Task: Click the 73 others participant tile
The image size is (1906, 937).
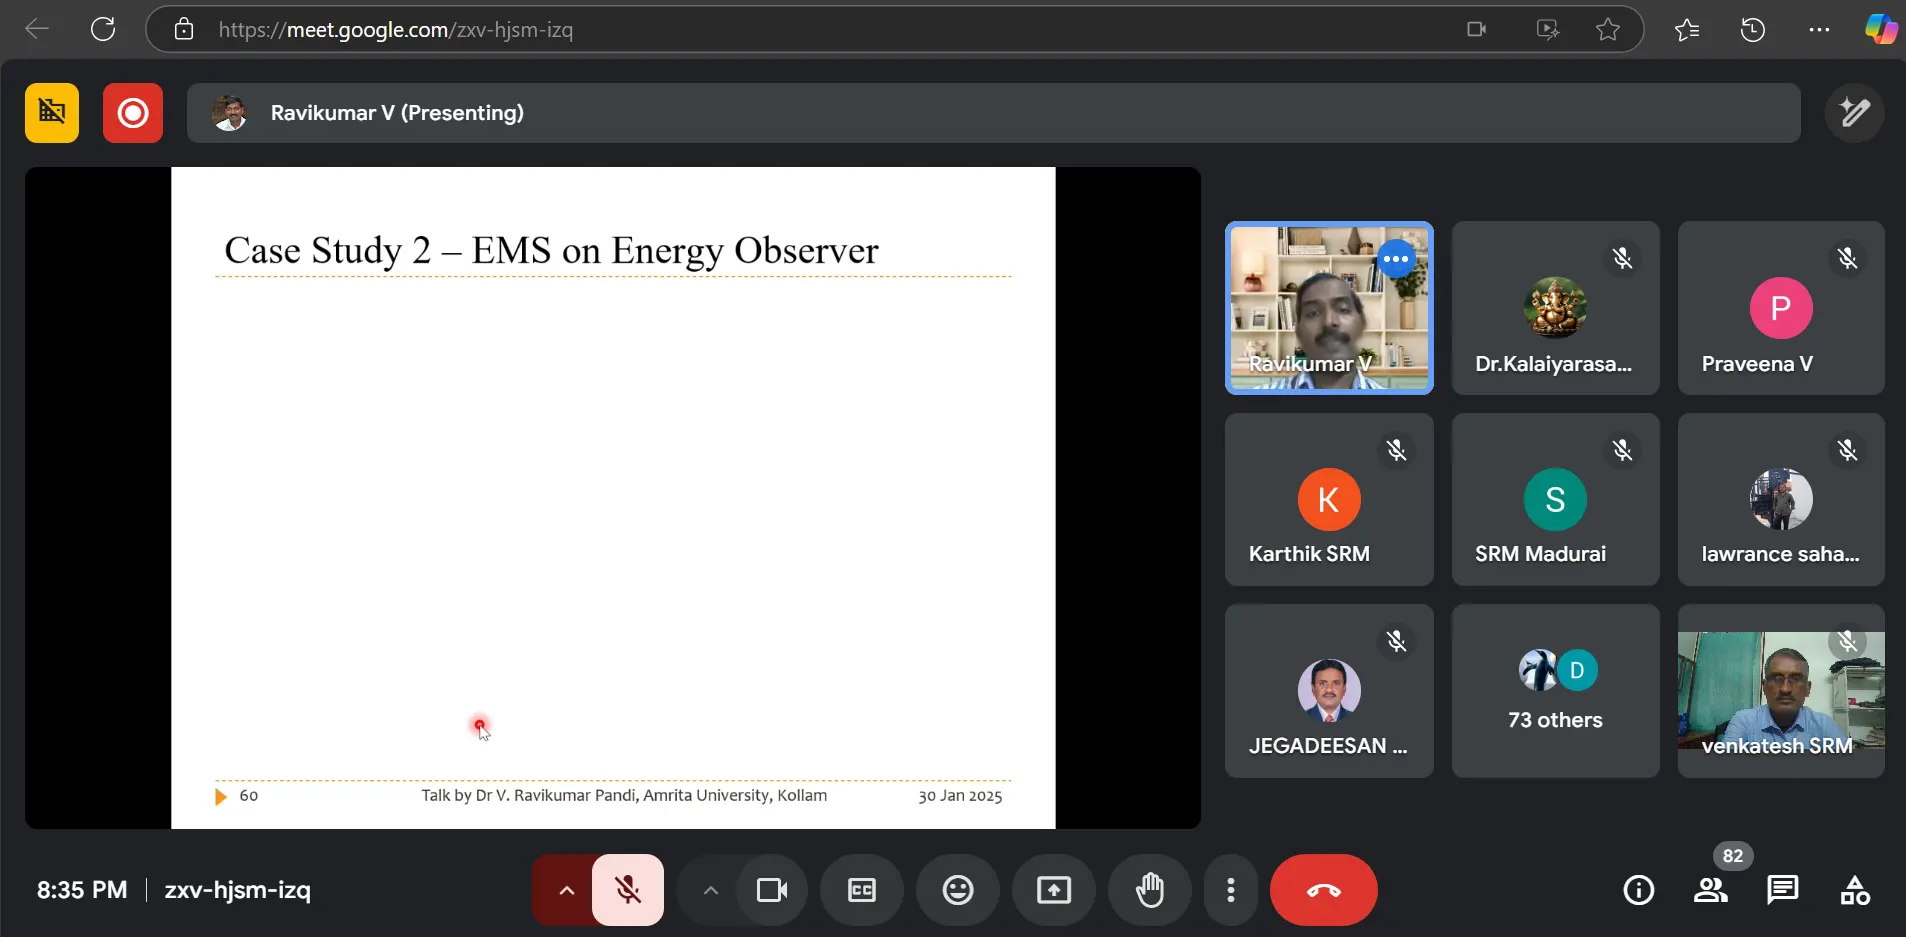Action: tap(1555, 691)
